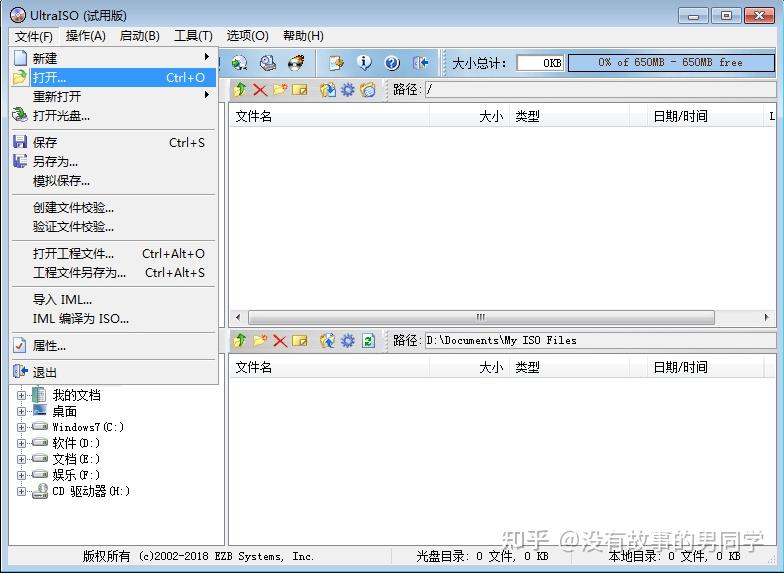Expand the Windows7(C:) drive node
784x573 pixels.
(x=21, y=427)
